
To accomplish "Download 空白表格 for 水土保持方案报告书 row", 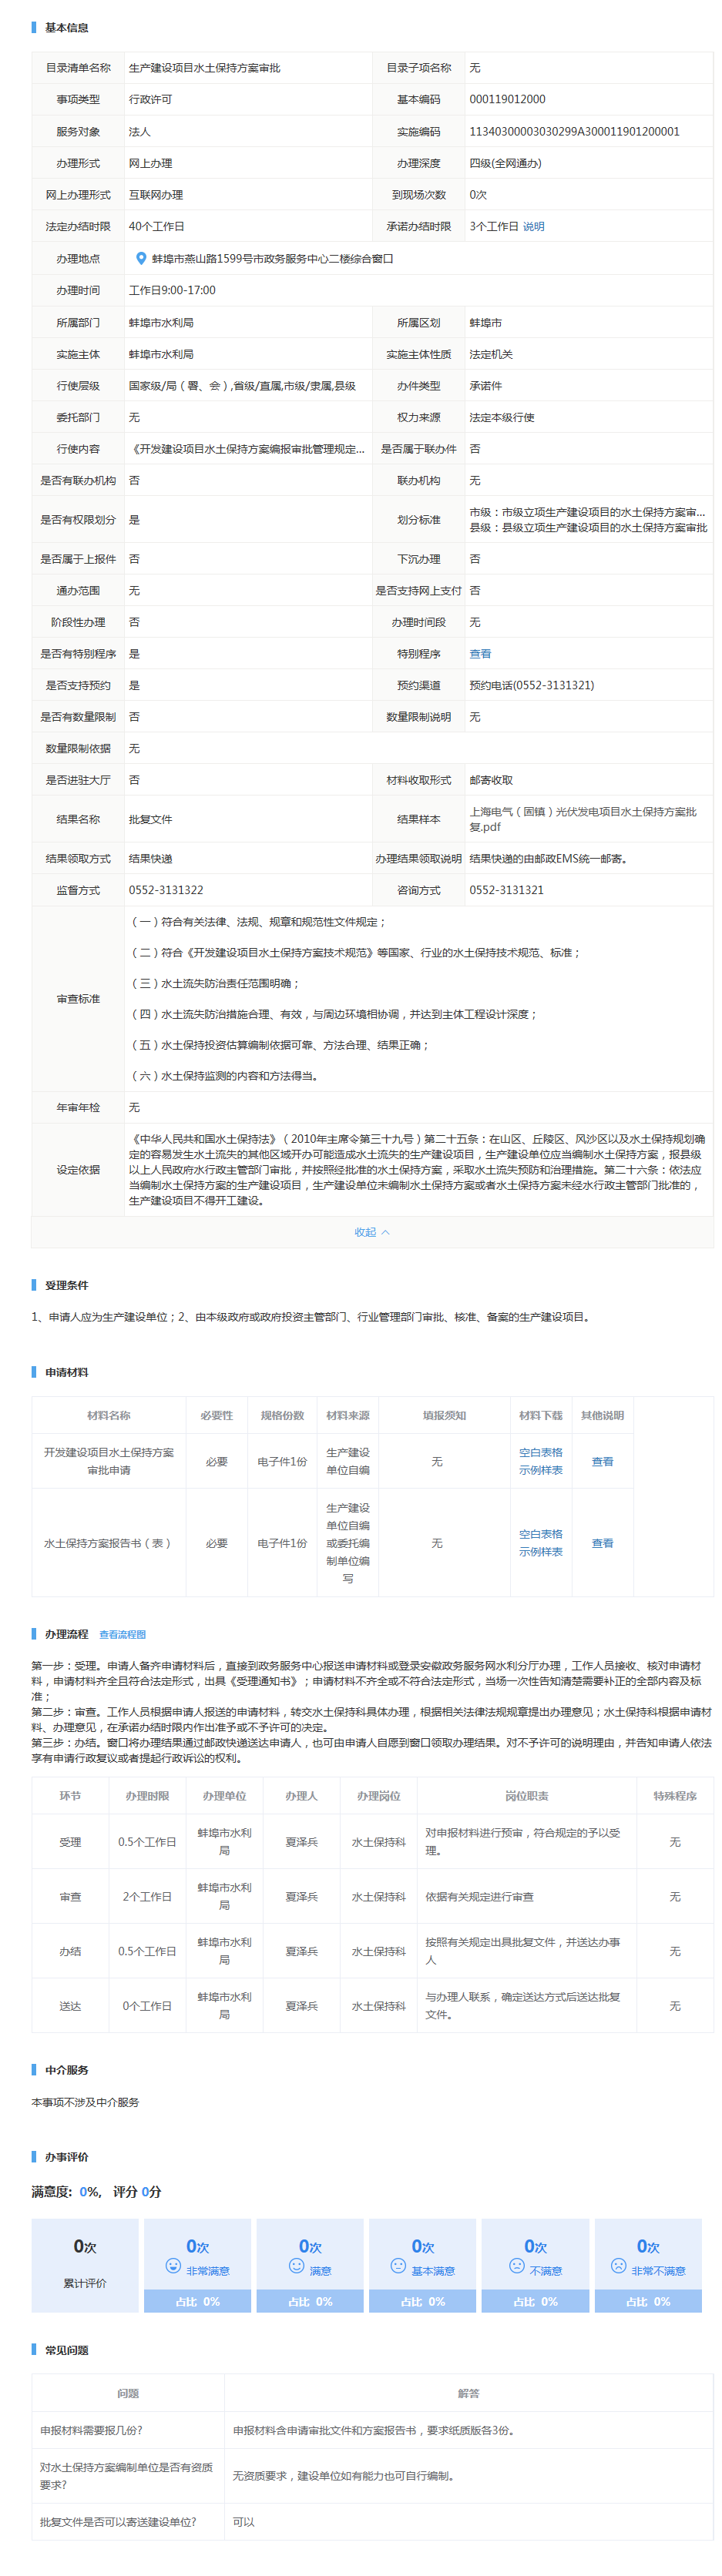I will 540,1534.
